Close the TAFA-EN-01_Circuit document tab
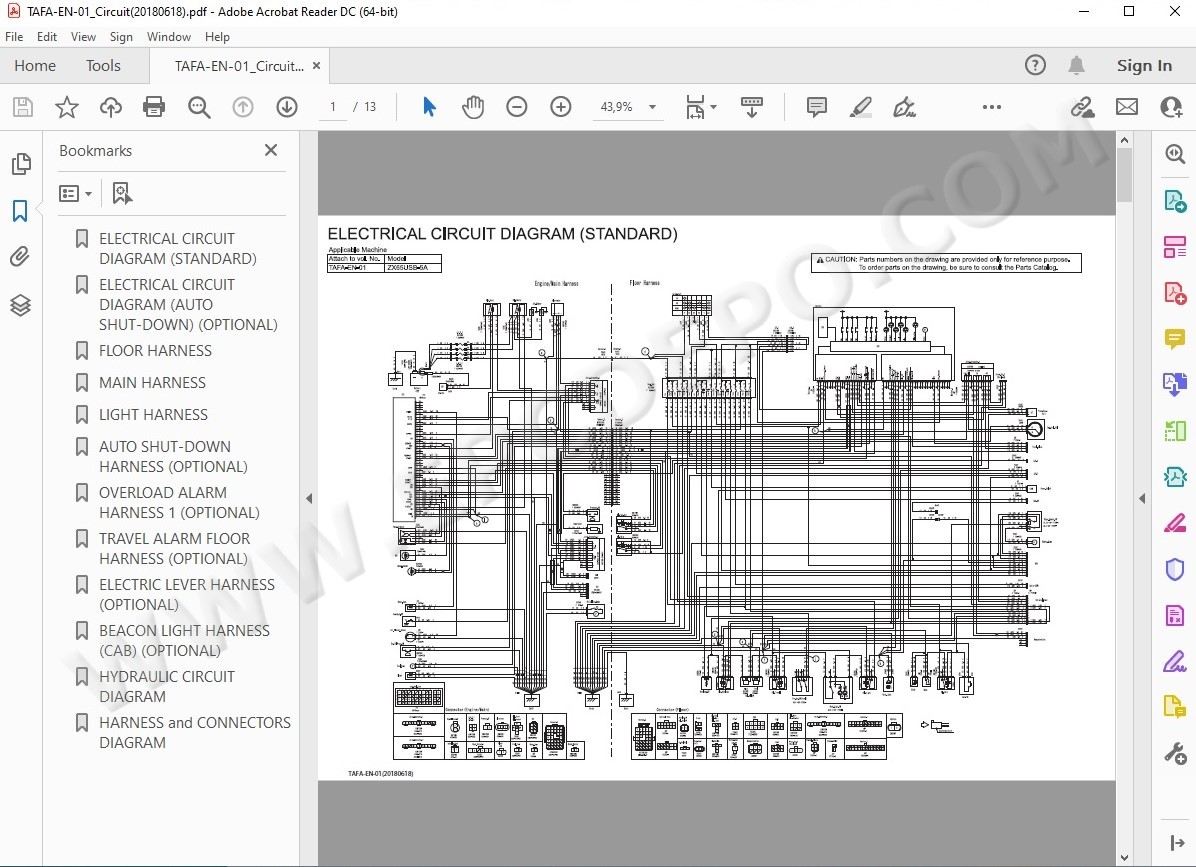1196x867 pixels. pos(316,66)
